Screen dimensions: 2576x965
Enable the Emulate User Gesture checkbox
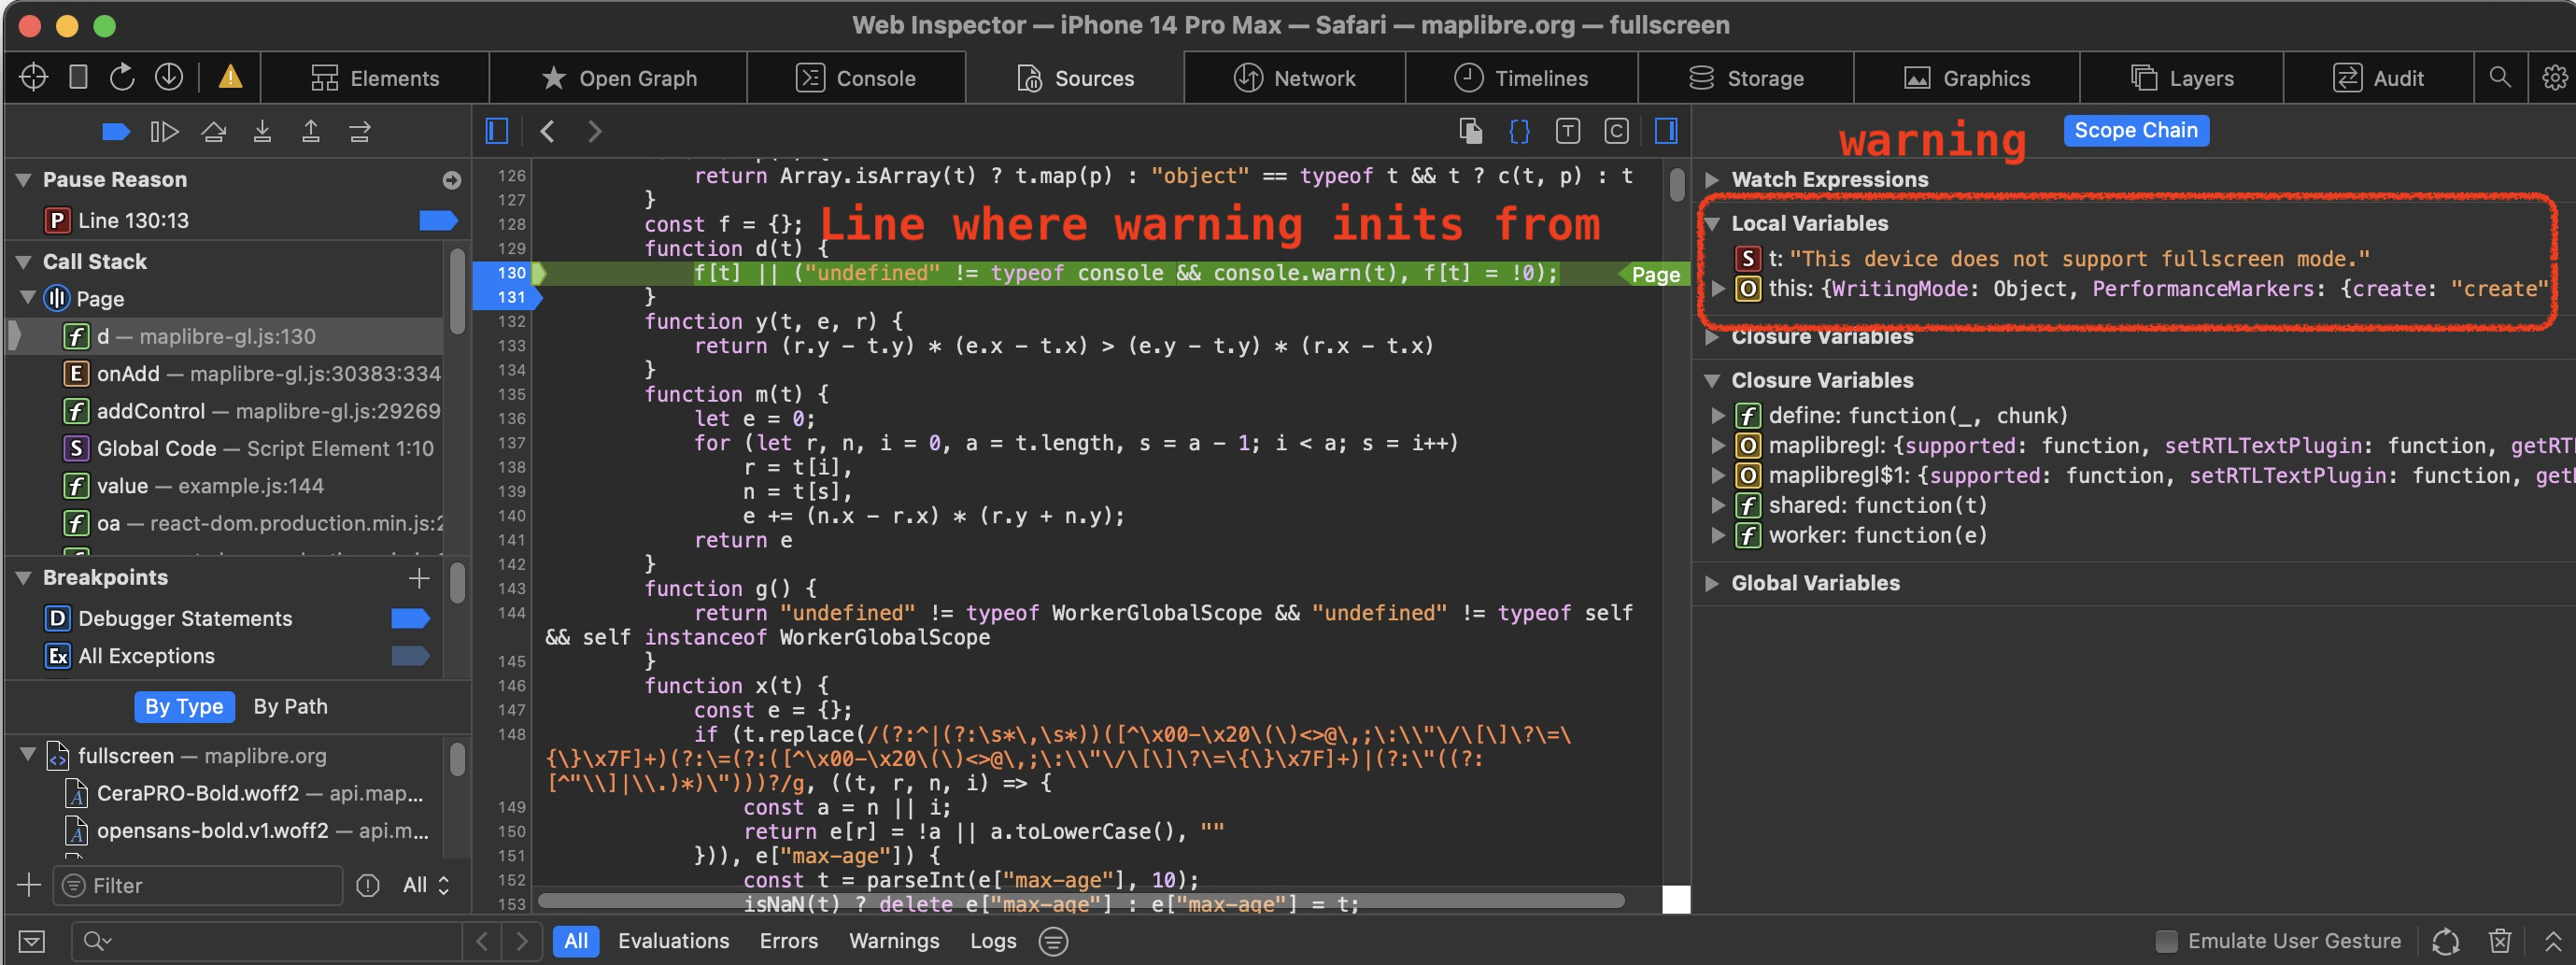click(2166, 940)
